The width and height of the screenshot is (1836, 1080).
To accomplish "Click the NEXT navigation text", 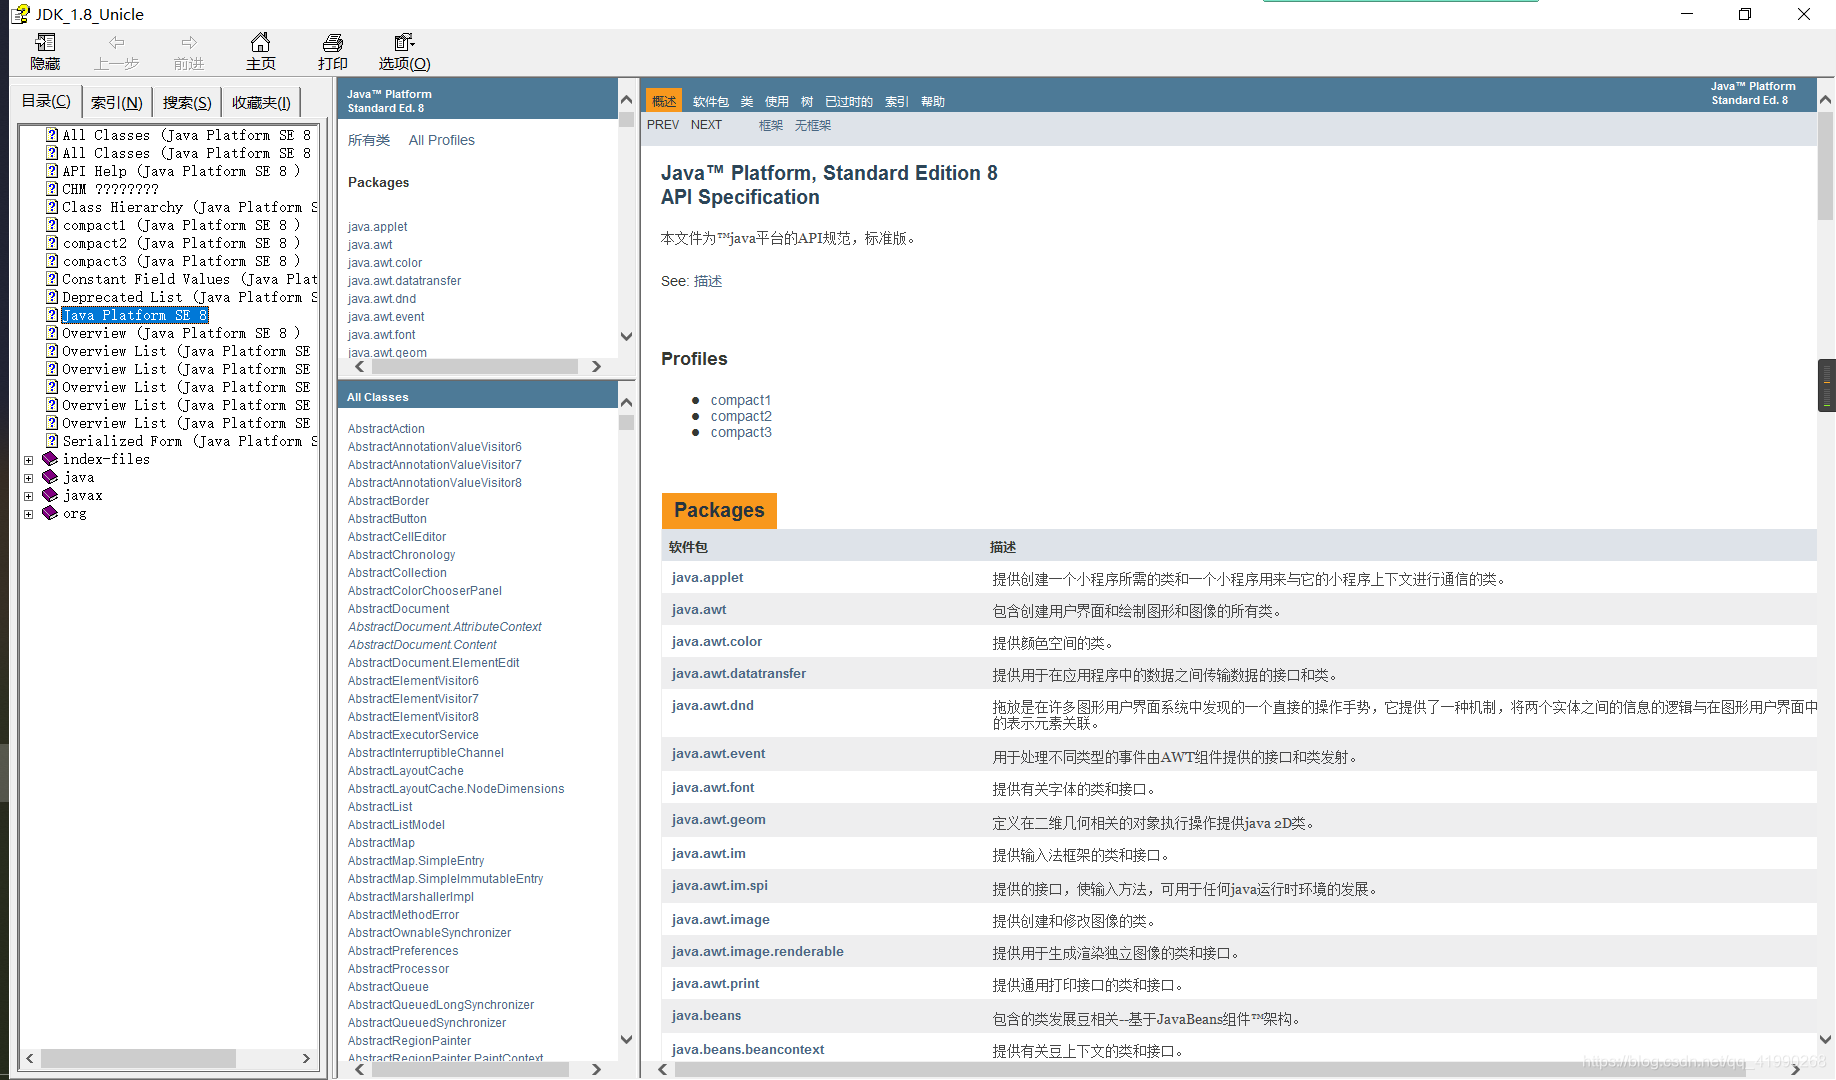I will (706, 125).
